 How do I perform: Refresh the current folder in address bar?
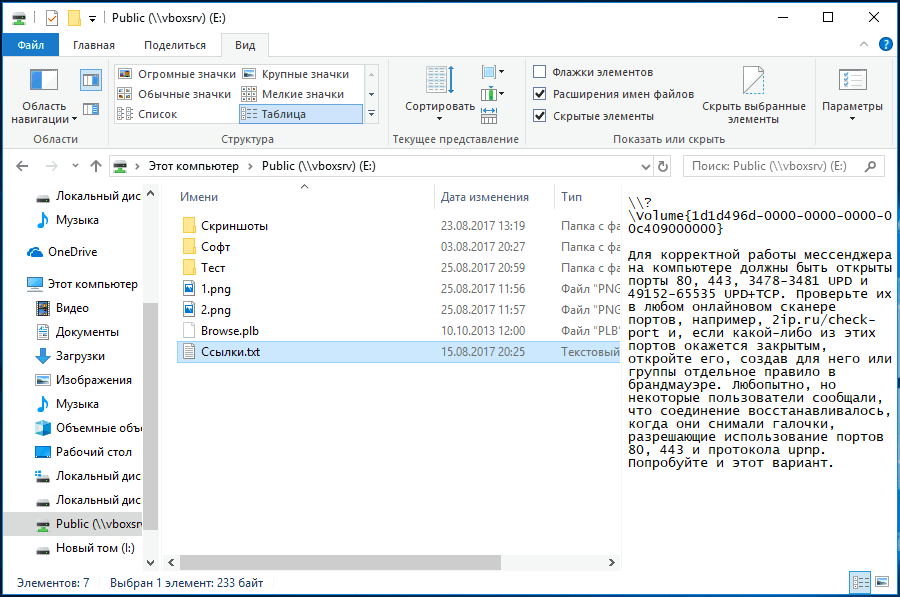tap(662, 166)
